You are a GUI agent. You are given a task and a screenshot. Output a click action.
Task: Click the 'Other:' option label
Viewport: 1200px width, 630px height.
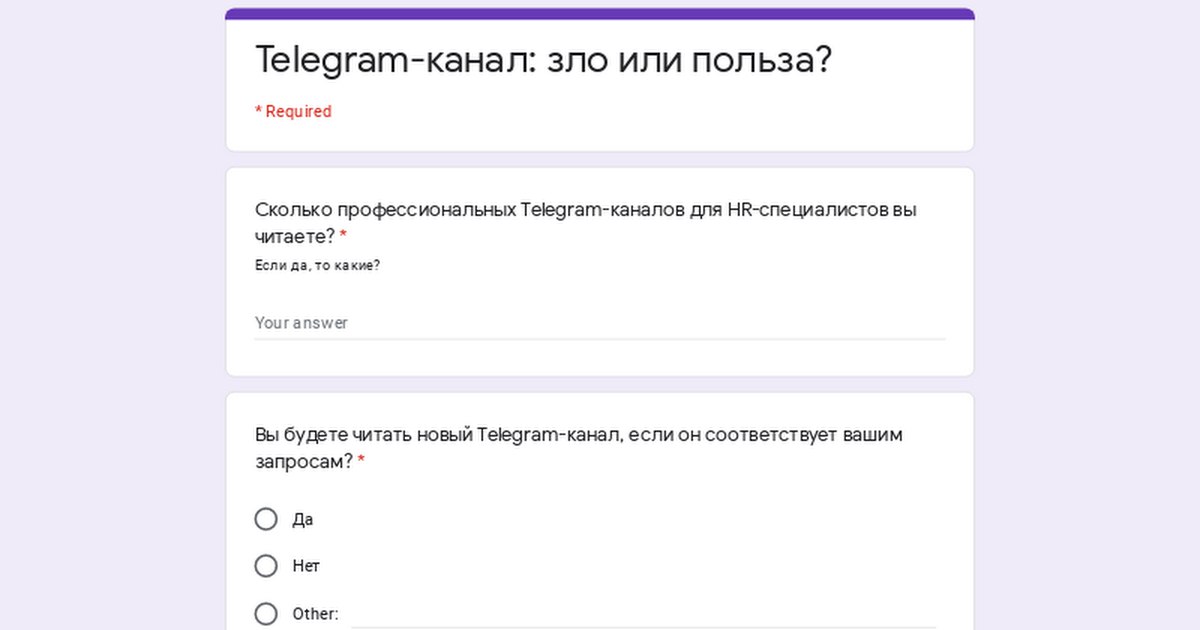tap(315, 614)
